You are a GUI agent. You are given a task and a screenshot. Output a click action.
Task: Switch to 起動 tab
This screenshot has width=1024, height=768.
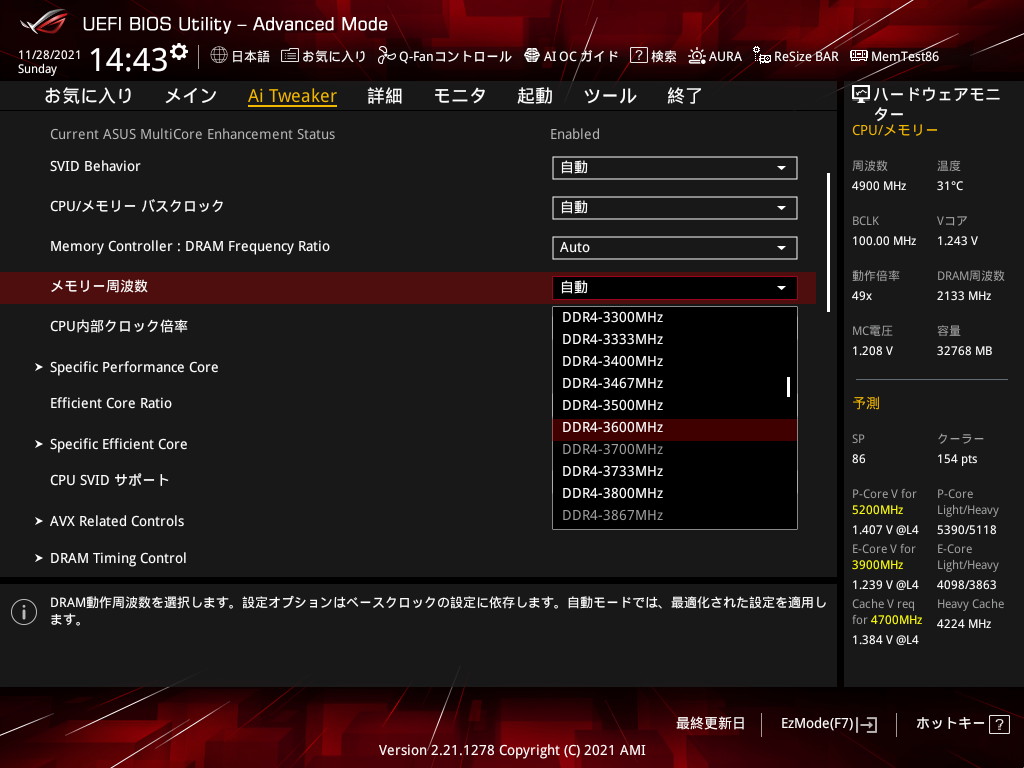point(535,96)
